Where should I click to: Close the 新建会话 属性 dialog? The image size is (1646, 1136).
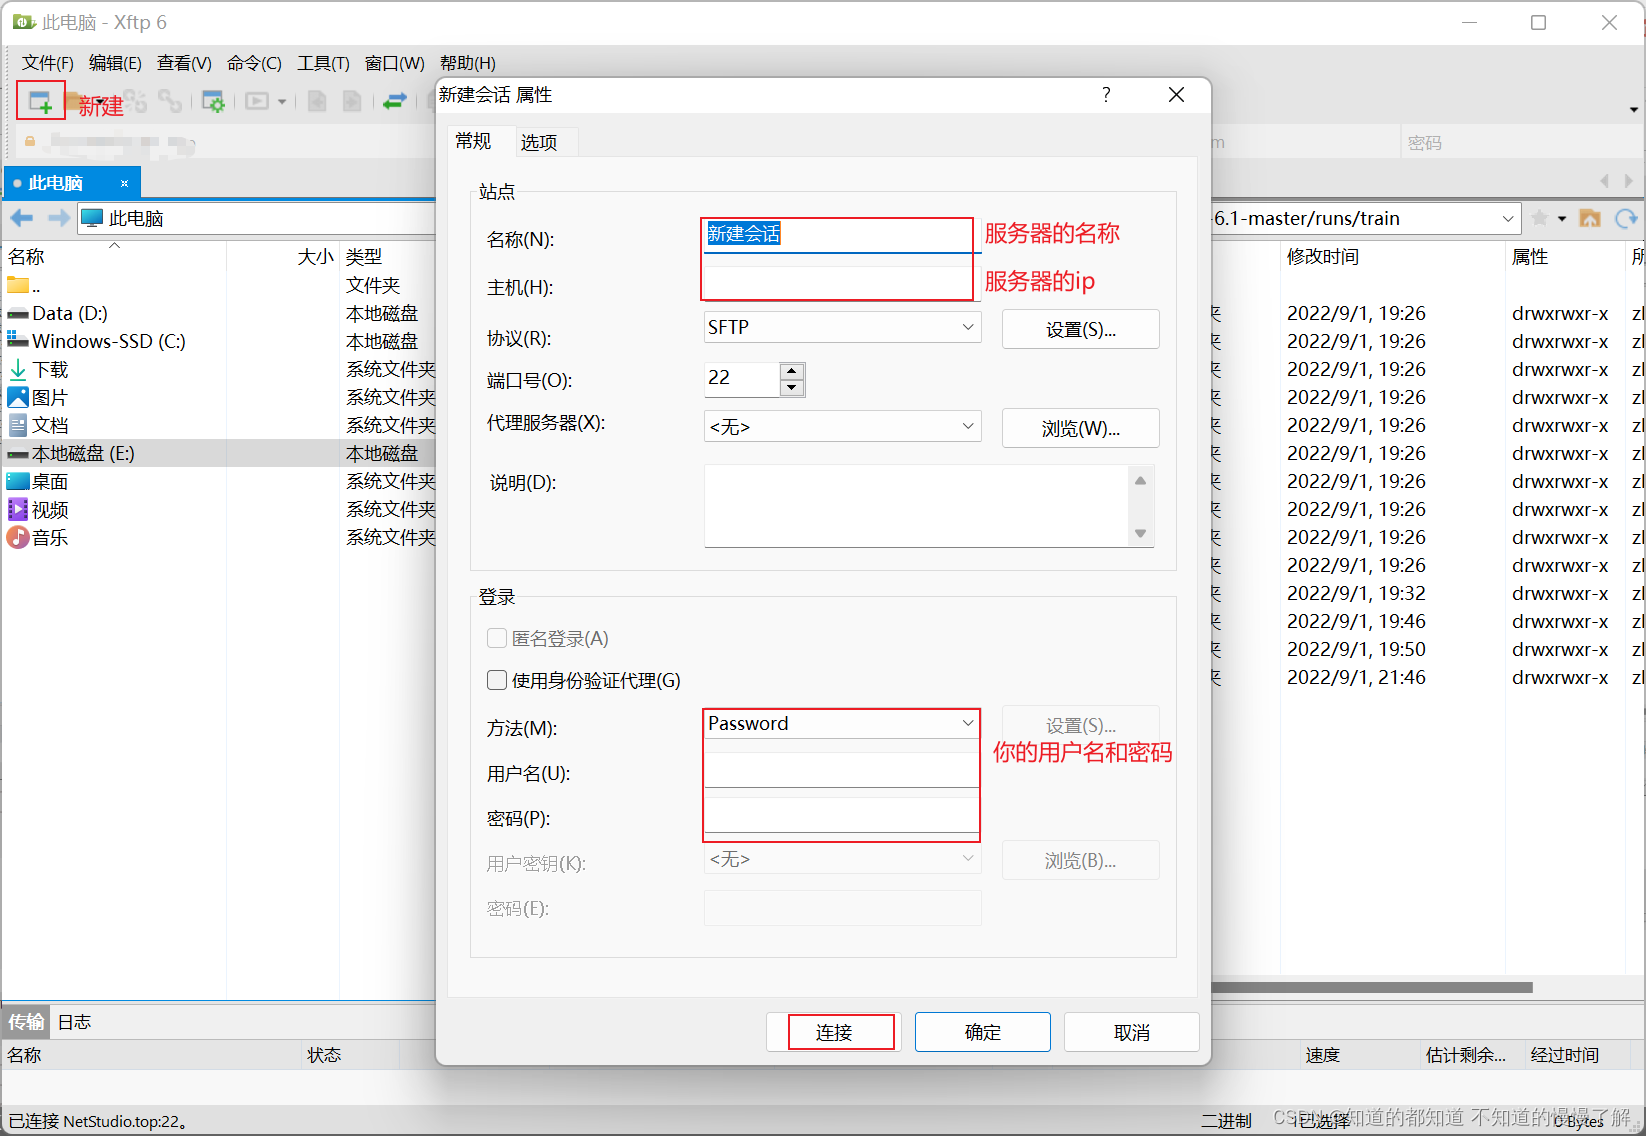(1176, 95)
